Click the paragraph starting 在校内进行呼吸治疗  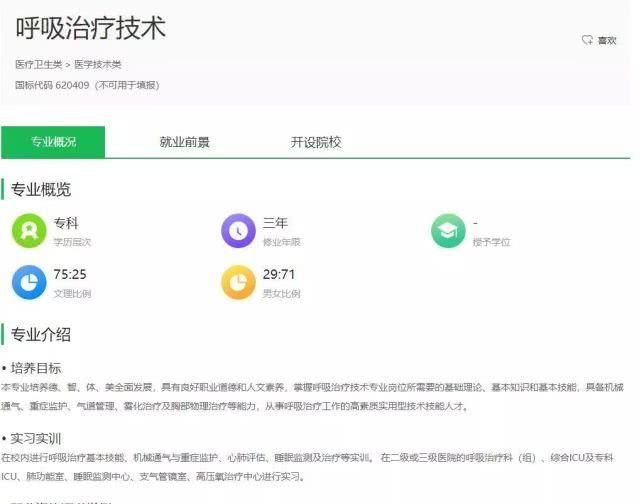click(307, 467)
